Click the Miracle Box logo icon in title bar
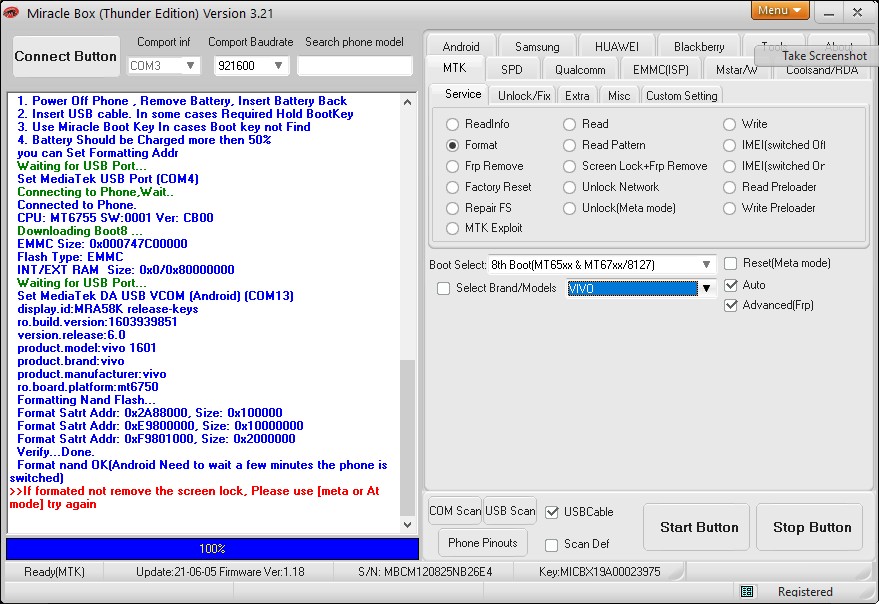 (11, 12)
